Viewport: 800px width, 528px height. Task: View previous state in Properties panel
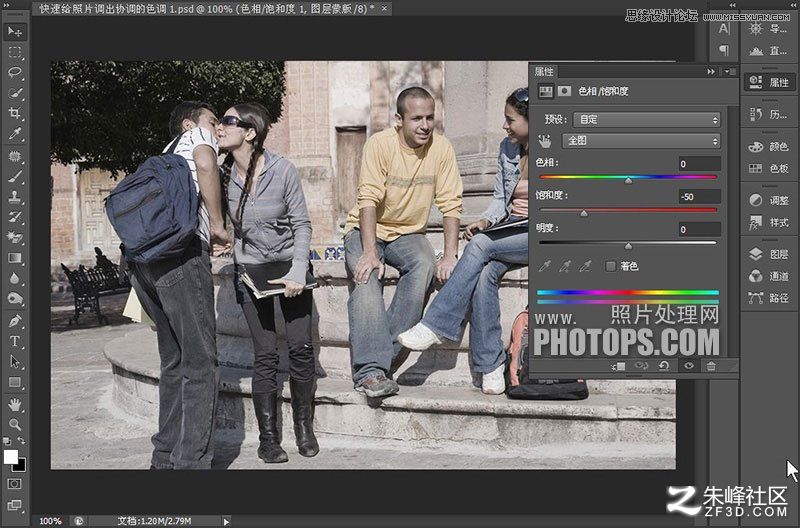641,366
